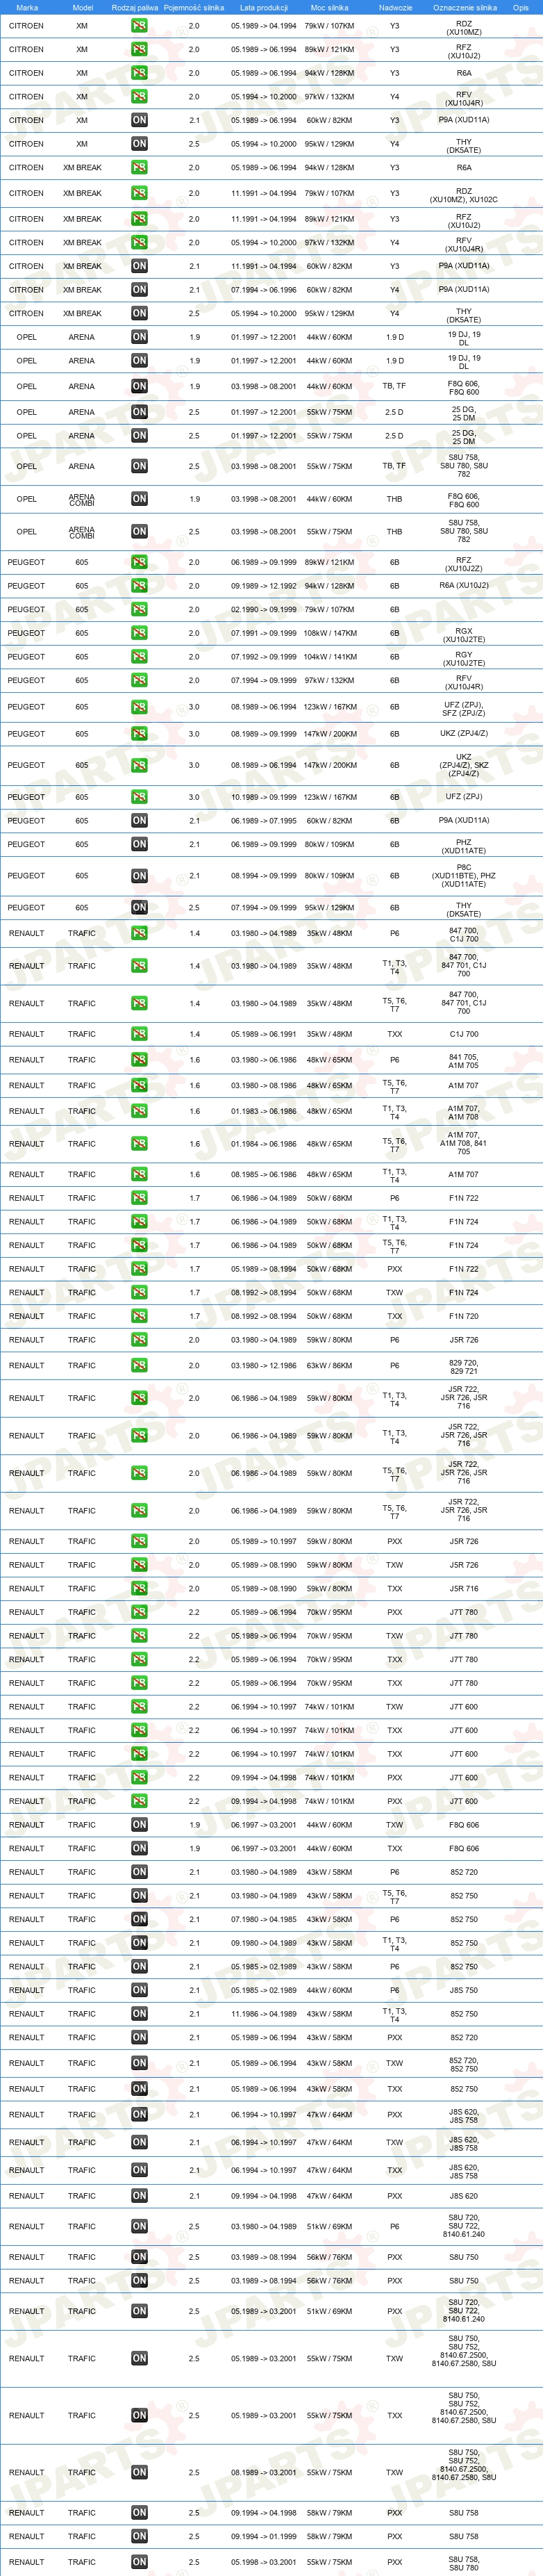Image resolution: width=543 pixels, height=2576 pixels.
Task: Click the 11.1986 -> 04.1989 production years cell
Action: 264,2014
